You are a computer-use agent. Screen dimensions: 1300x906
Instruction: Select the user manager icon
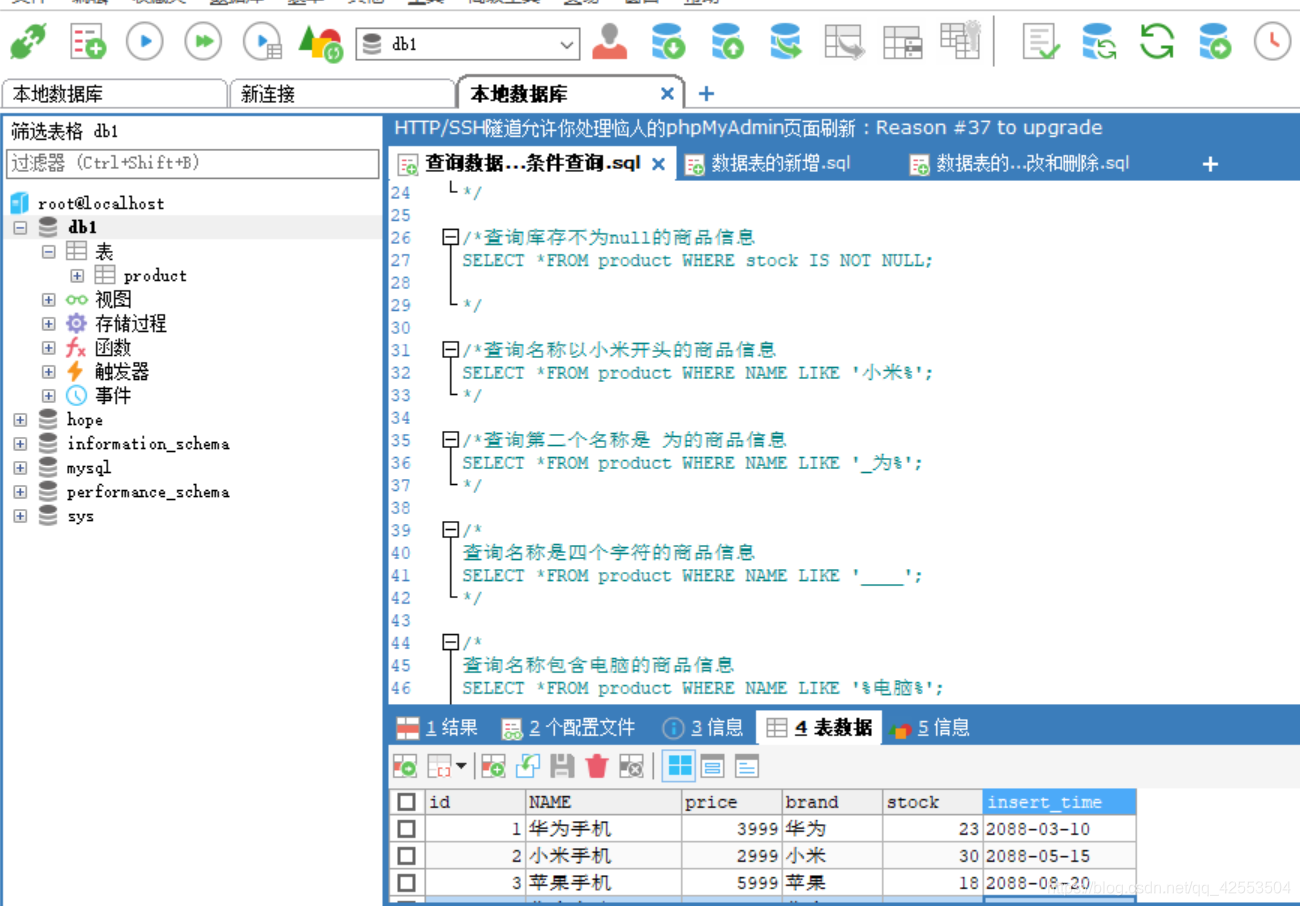610,43
